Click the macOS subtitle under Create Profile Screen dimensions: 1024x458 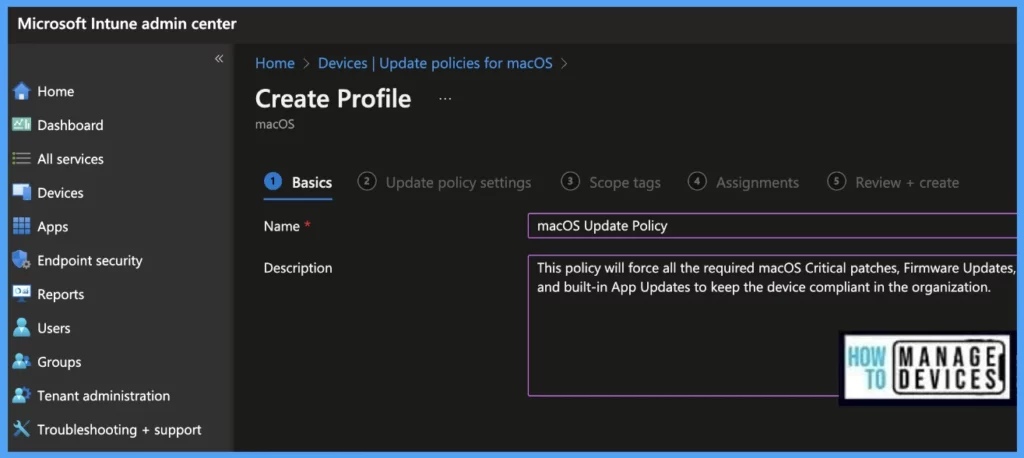[274, 124]
